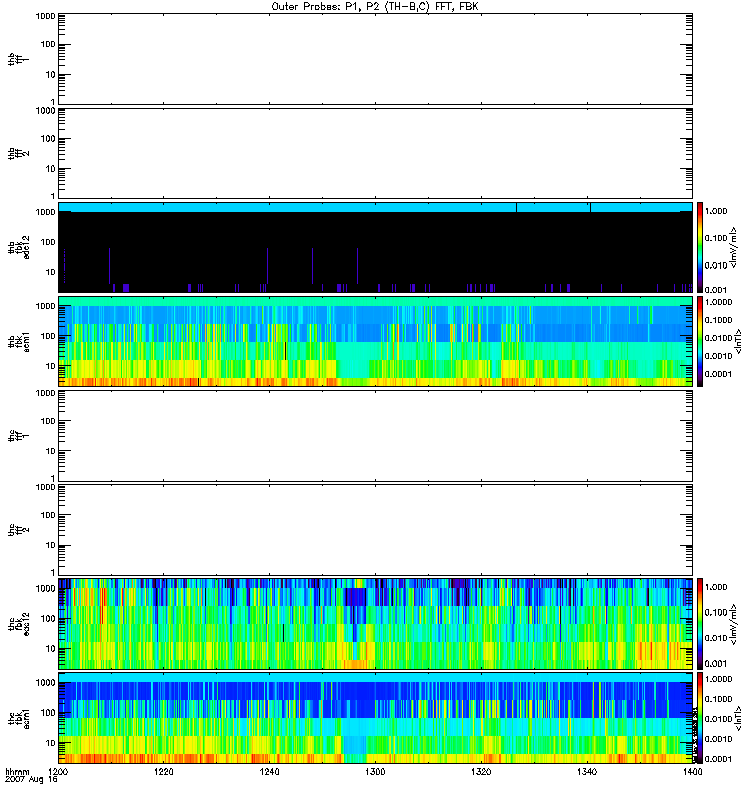Click the 1240 time axis label
Screen dimensions: 750x800
269,774
